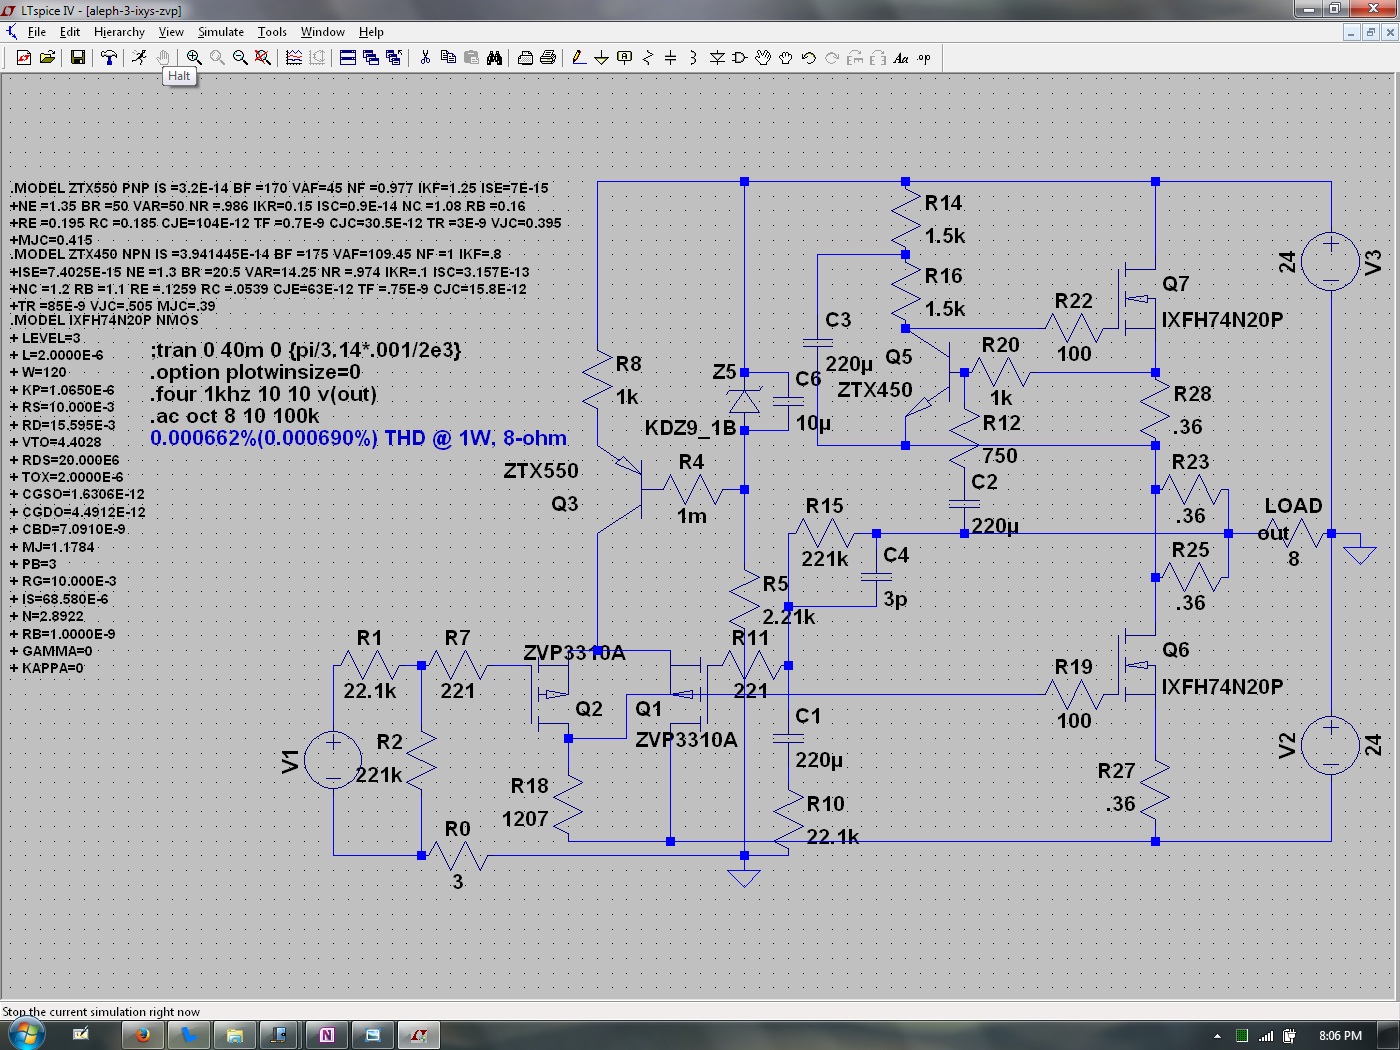The width and height of the screenshot is (1400, 1050).
Task: Open the Hierarchy menu
Action: (x=119, y=32)
